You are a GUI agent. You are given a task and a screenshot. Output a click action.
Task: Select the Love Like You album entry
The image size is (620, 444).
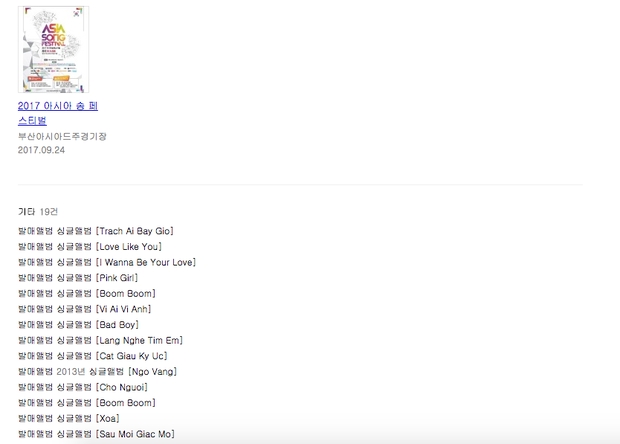[x=90, y=247]
